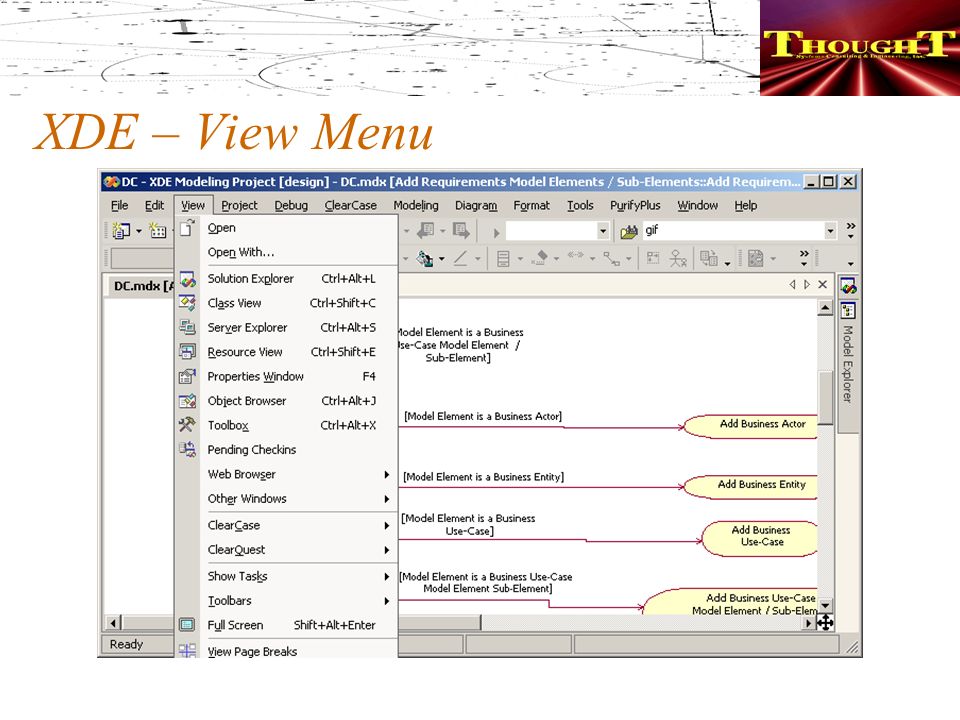Click the start debug play arrow
Image resolution: width=960 pixels, height=720 pixels.
point(497,233)
